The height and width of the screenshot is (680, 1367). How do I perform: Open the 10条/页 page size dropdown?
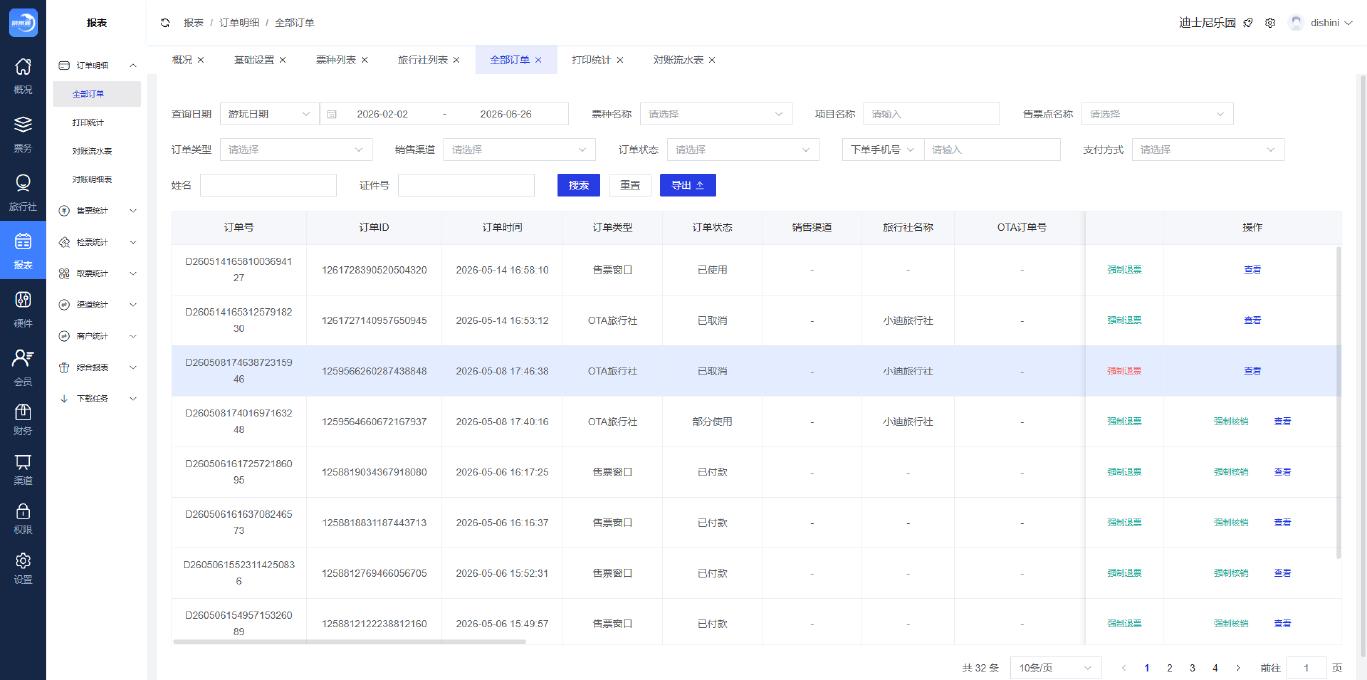tap(1056, 668)
